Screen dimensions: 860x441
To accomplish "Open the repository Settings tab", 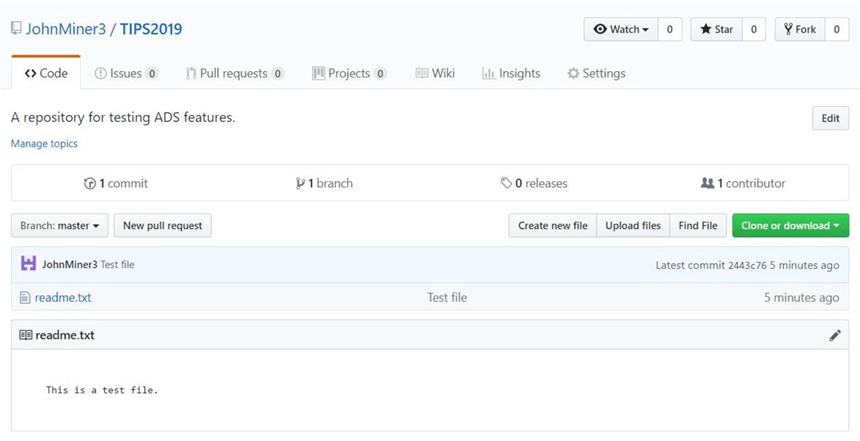I will (596, 73).
